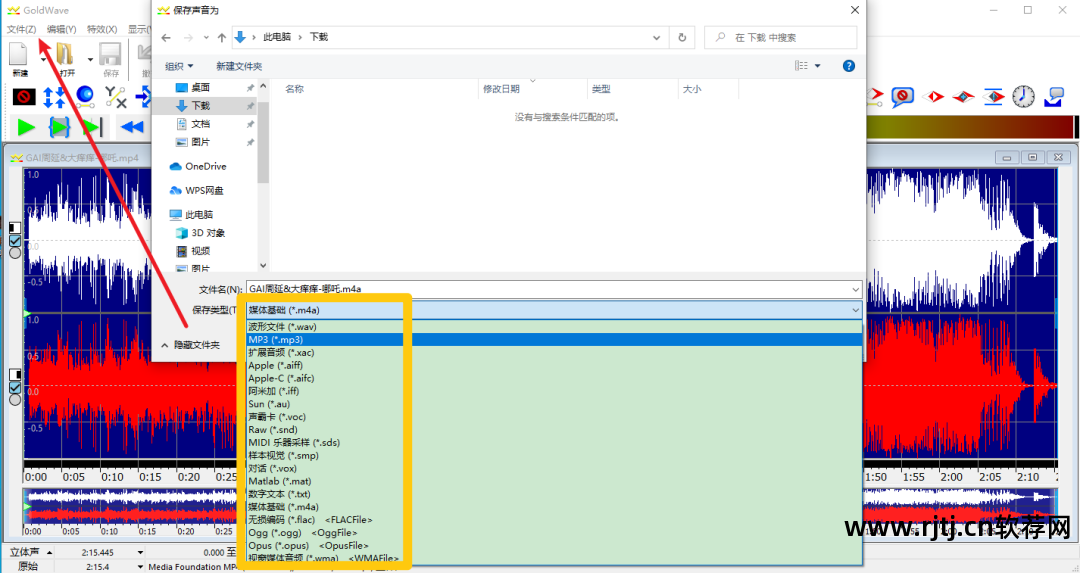The height and width of the screenshot is (573, 1080).
Task: Click the 在 下载 中搜索 search box
Action: pos(780,38)
